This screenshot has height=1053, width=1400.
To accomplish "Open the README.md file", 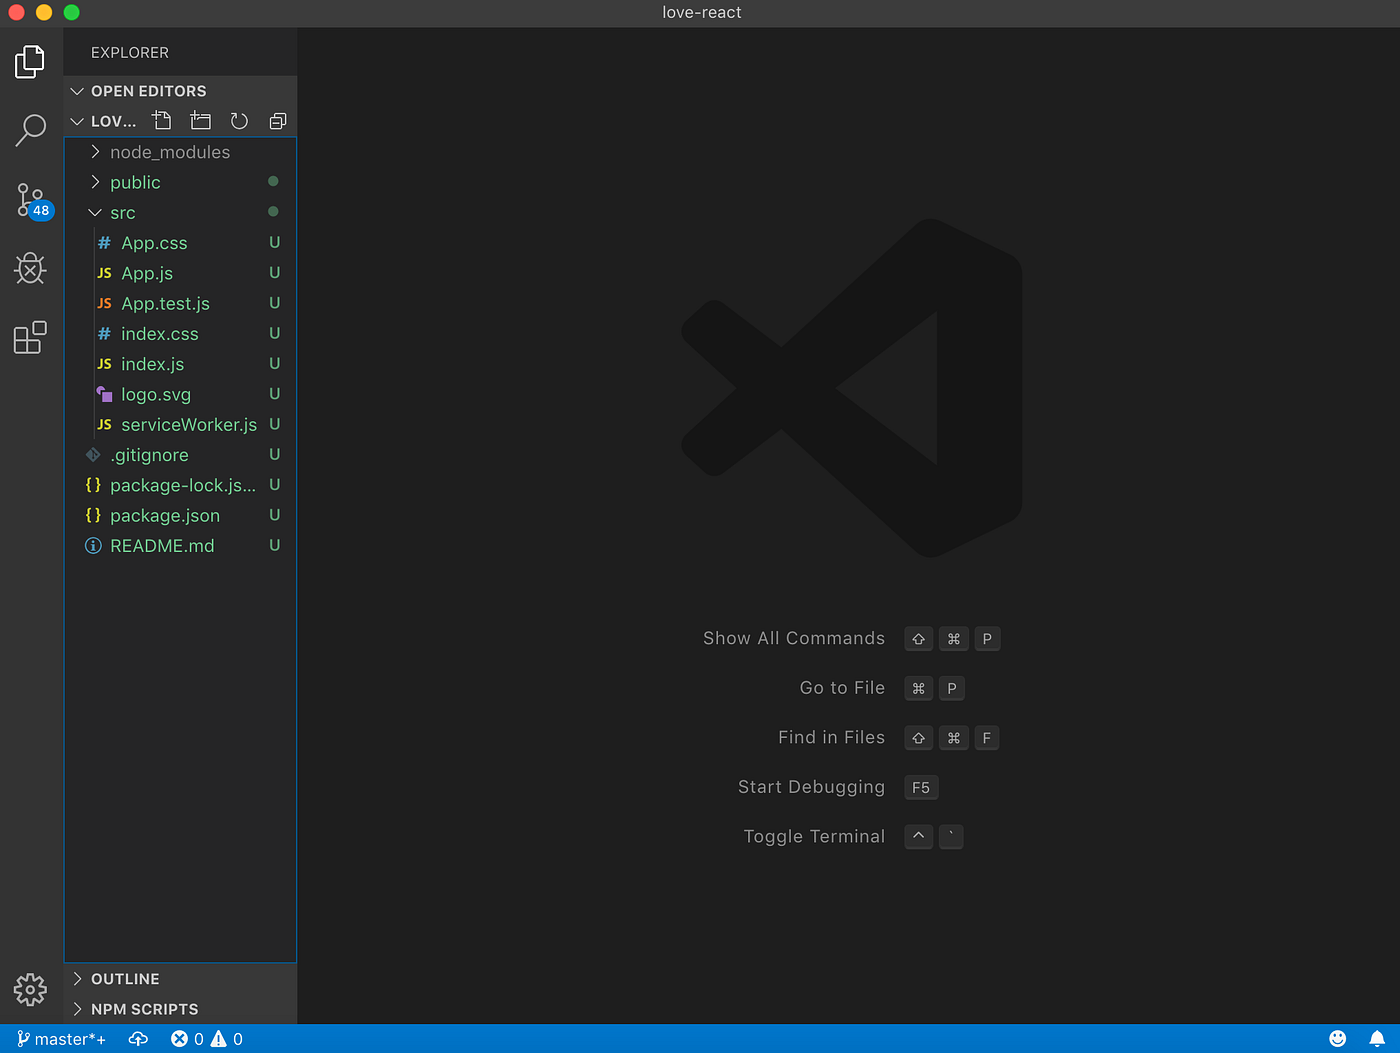I will click(180, 546).
